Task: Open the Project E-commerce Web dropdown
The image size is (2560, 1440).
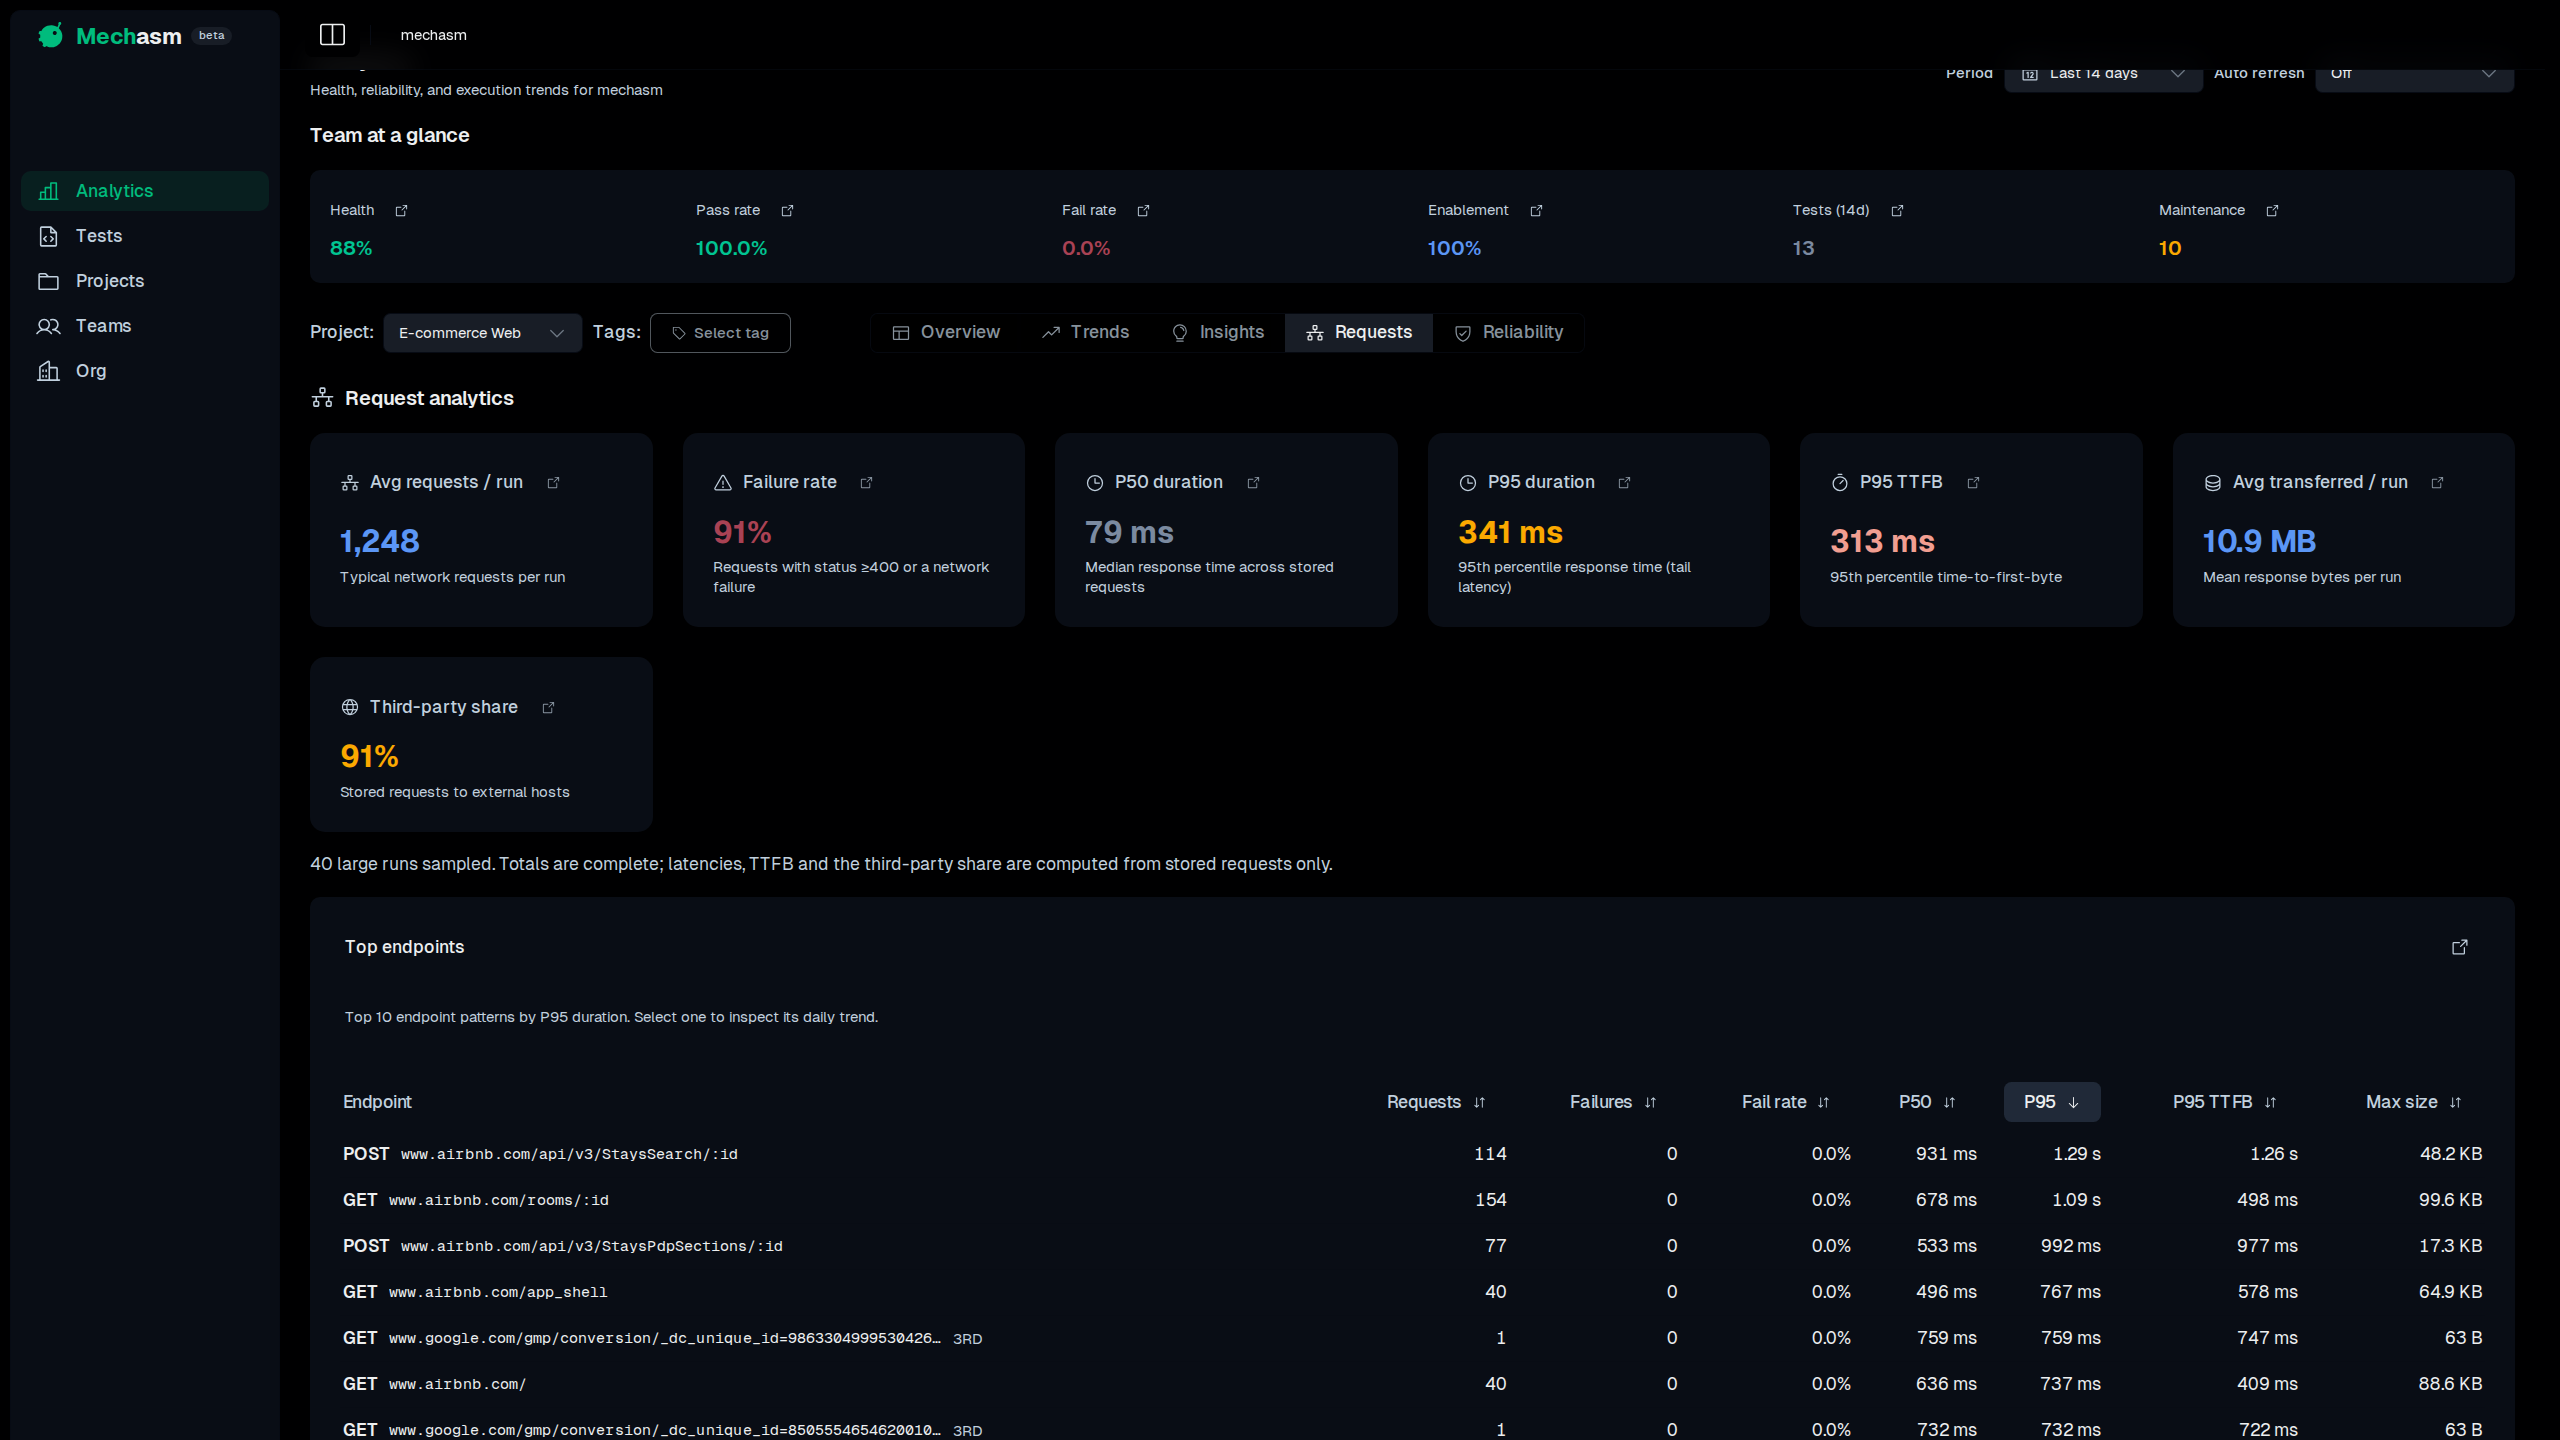Action: click(482, 333)
